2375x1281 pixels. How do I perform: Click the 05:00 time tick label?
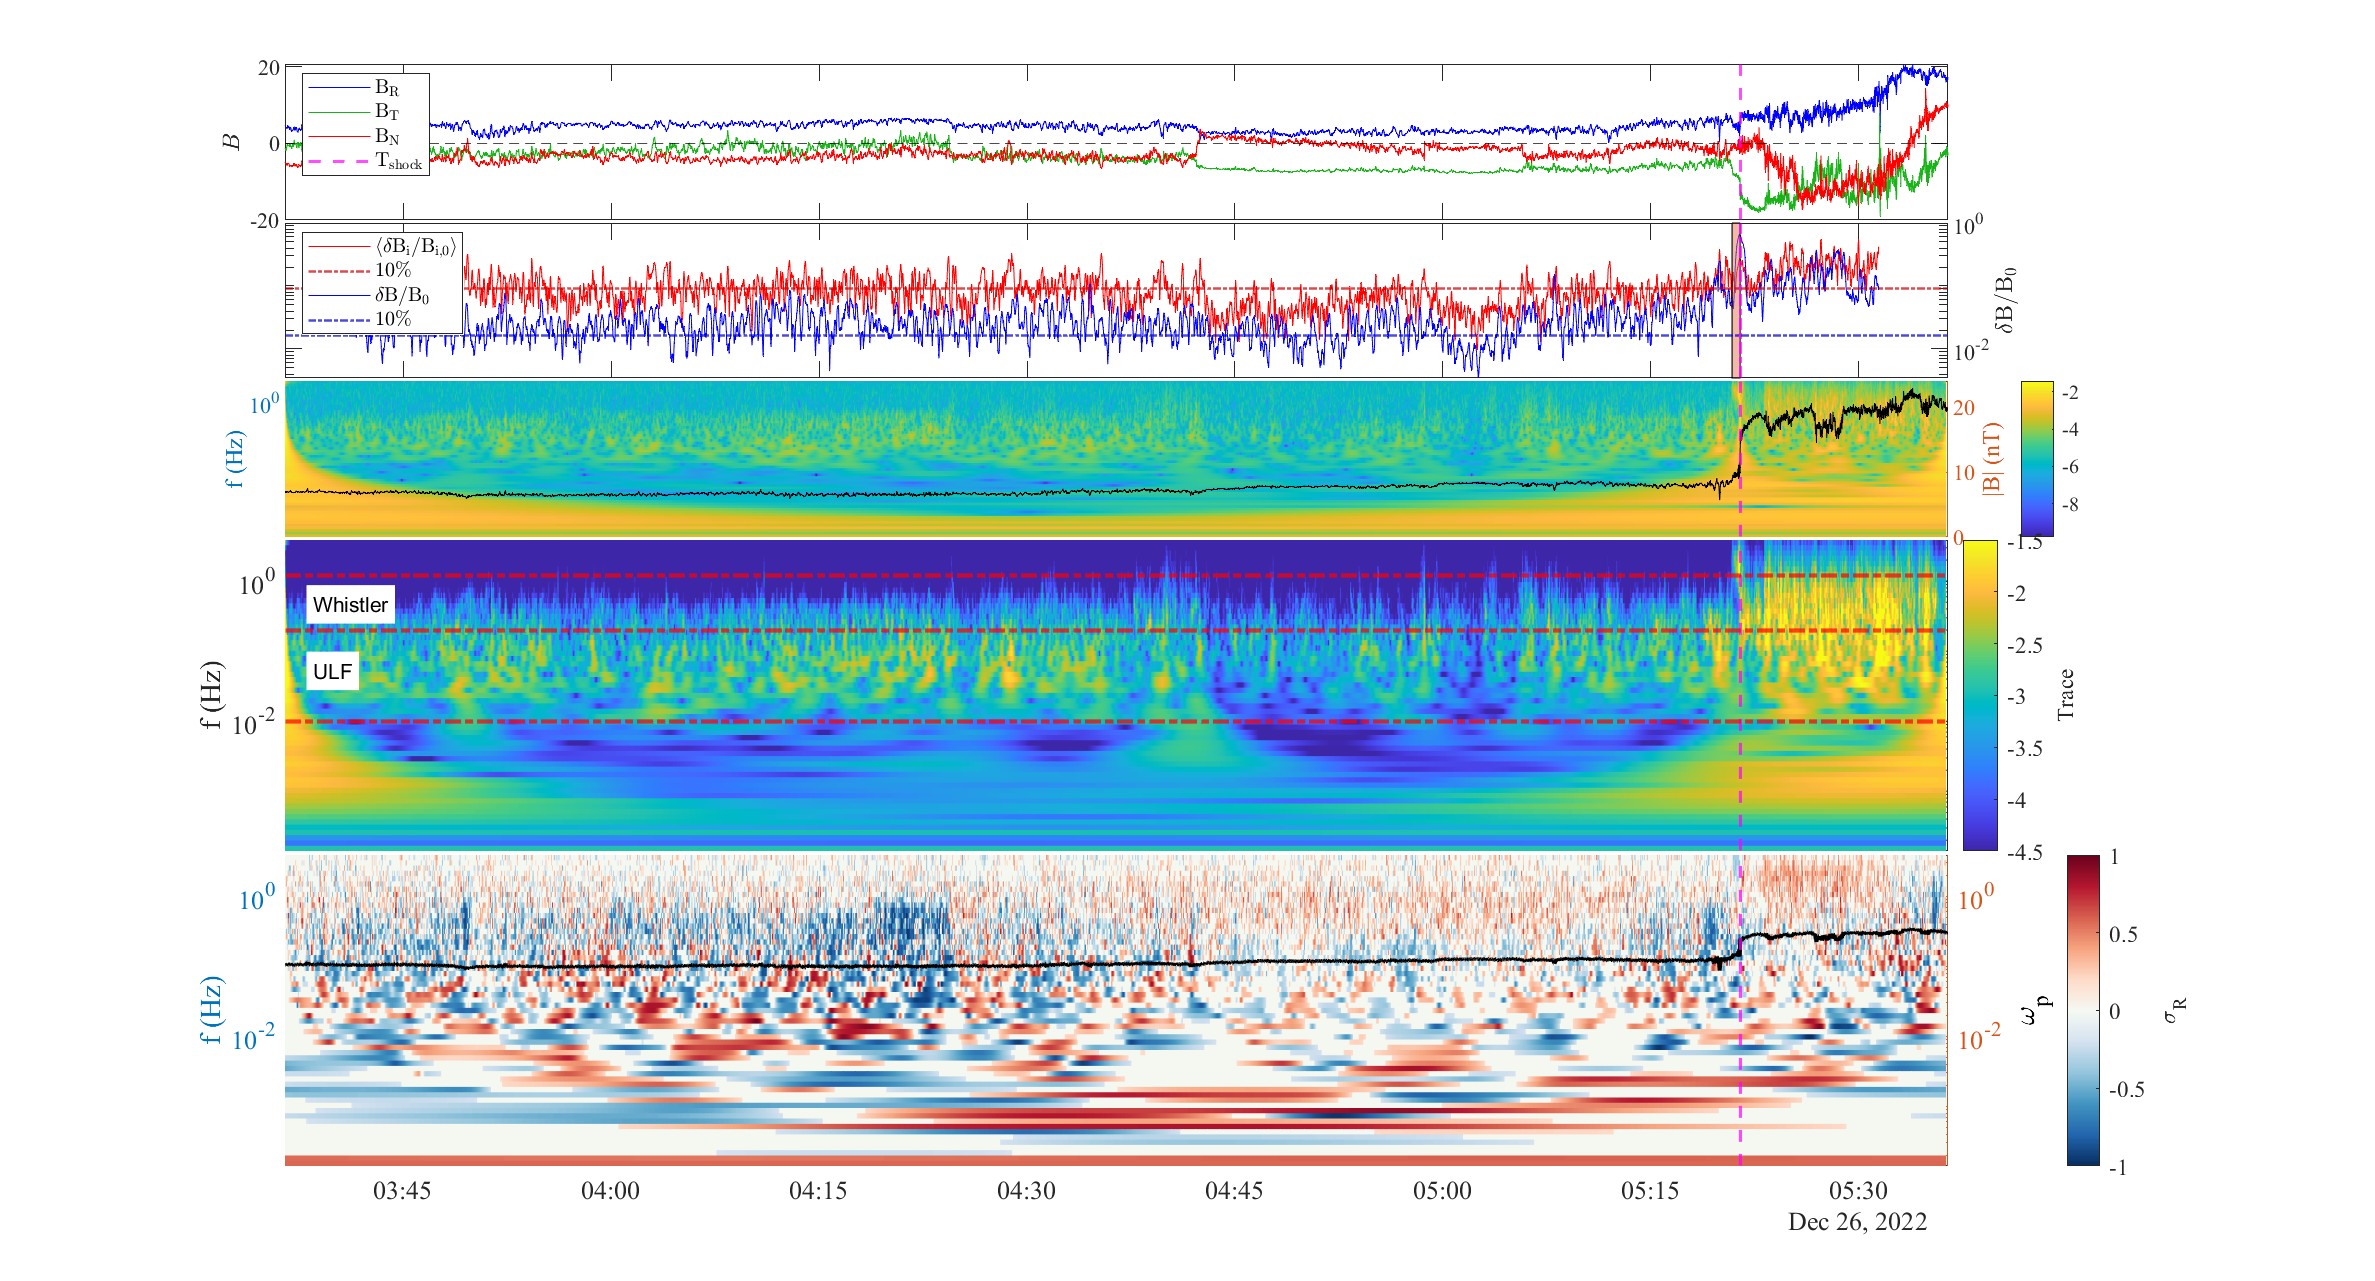pyautogui.click(x=1442, y=1191)
